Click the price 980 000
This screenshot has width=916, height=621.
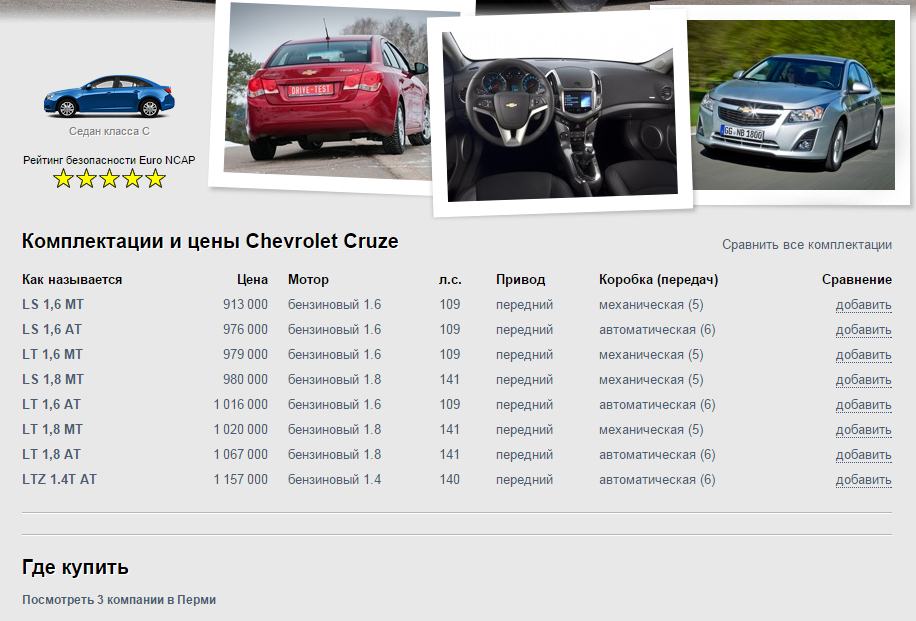[x=245, y=380]
